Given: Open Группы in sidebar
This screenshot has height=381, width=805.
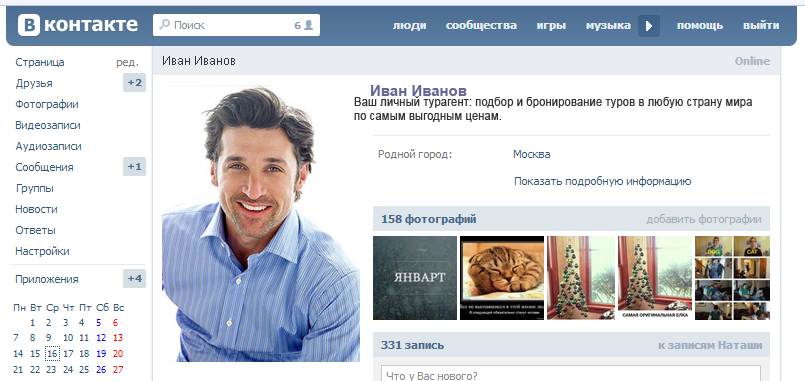Looking at the screenshot, I should coord(34,188).
